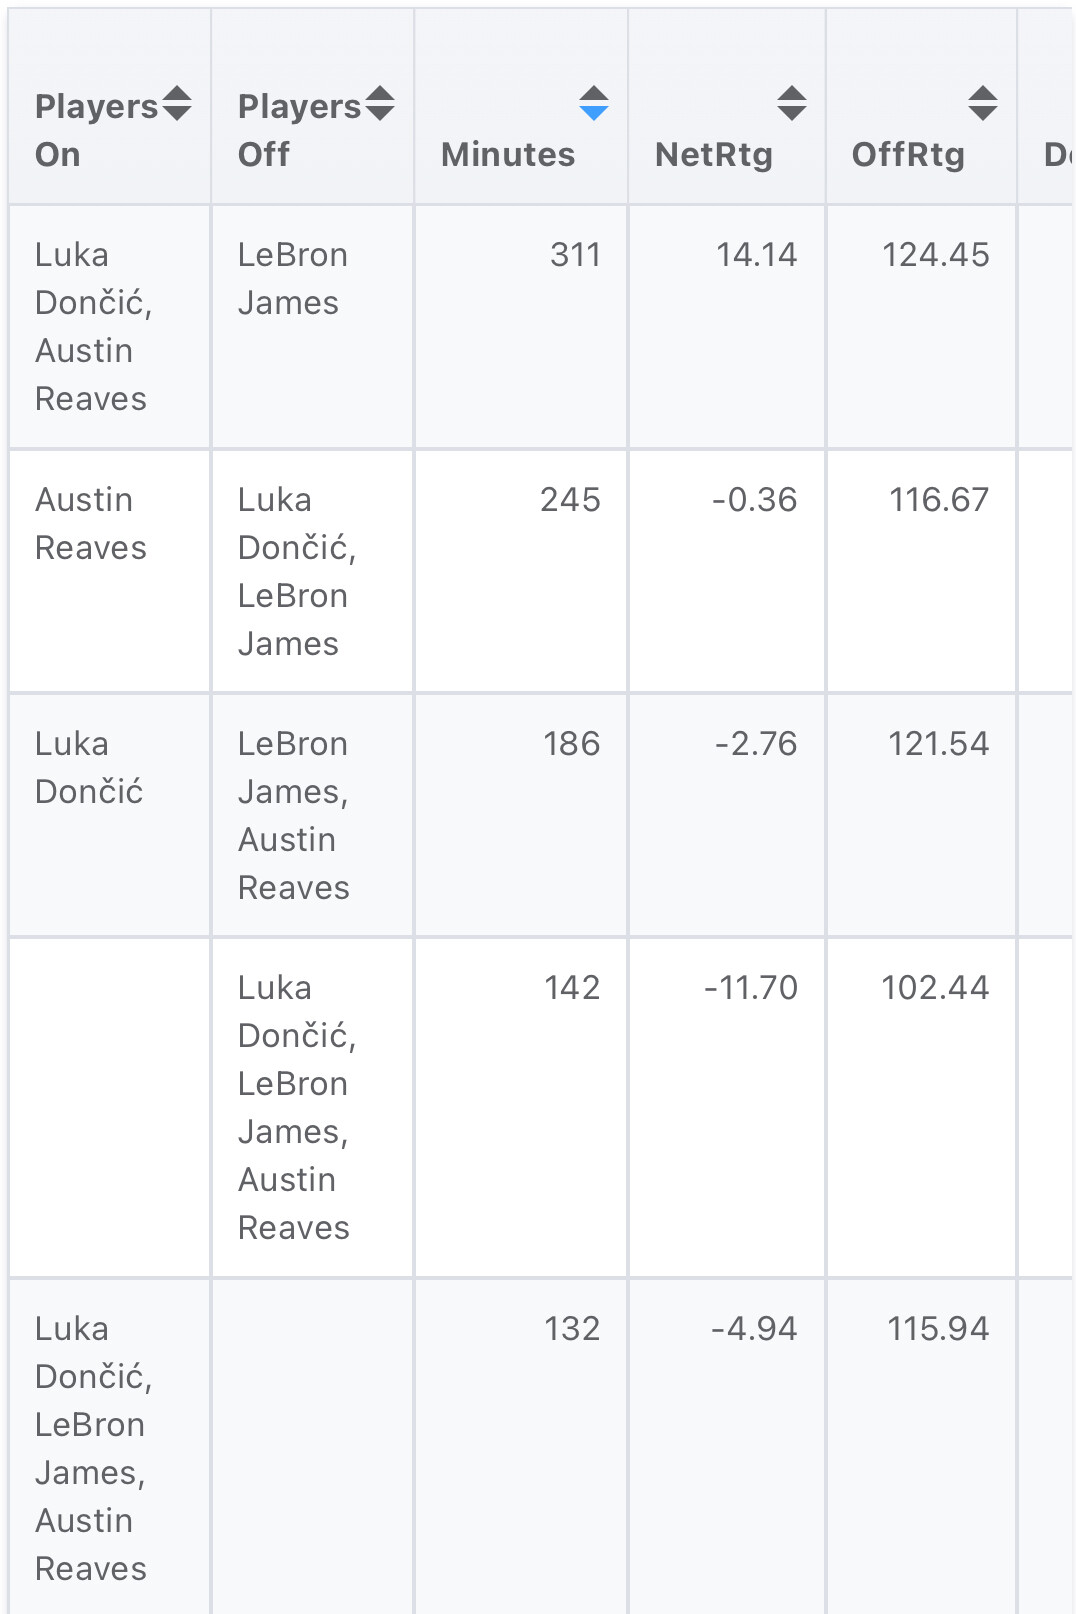Click the 115.94 offensive rating cell
Screen dimensions: 1076x1614
click(x=938, y=1329)
